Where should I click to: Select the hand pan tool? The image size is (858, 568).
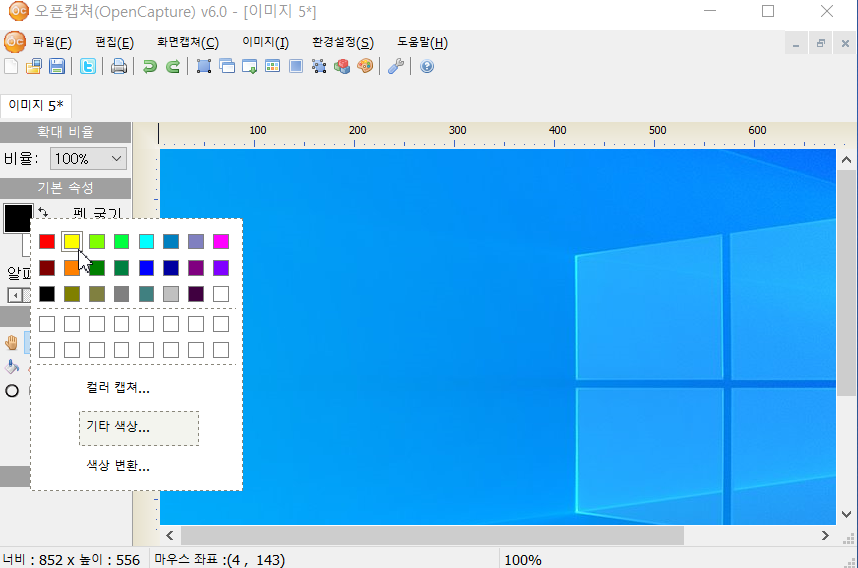tap(11, 343)
